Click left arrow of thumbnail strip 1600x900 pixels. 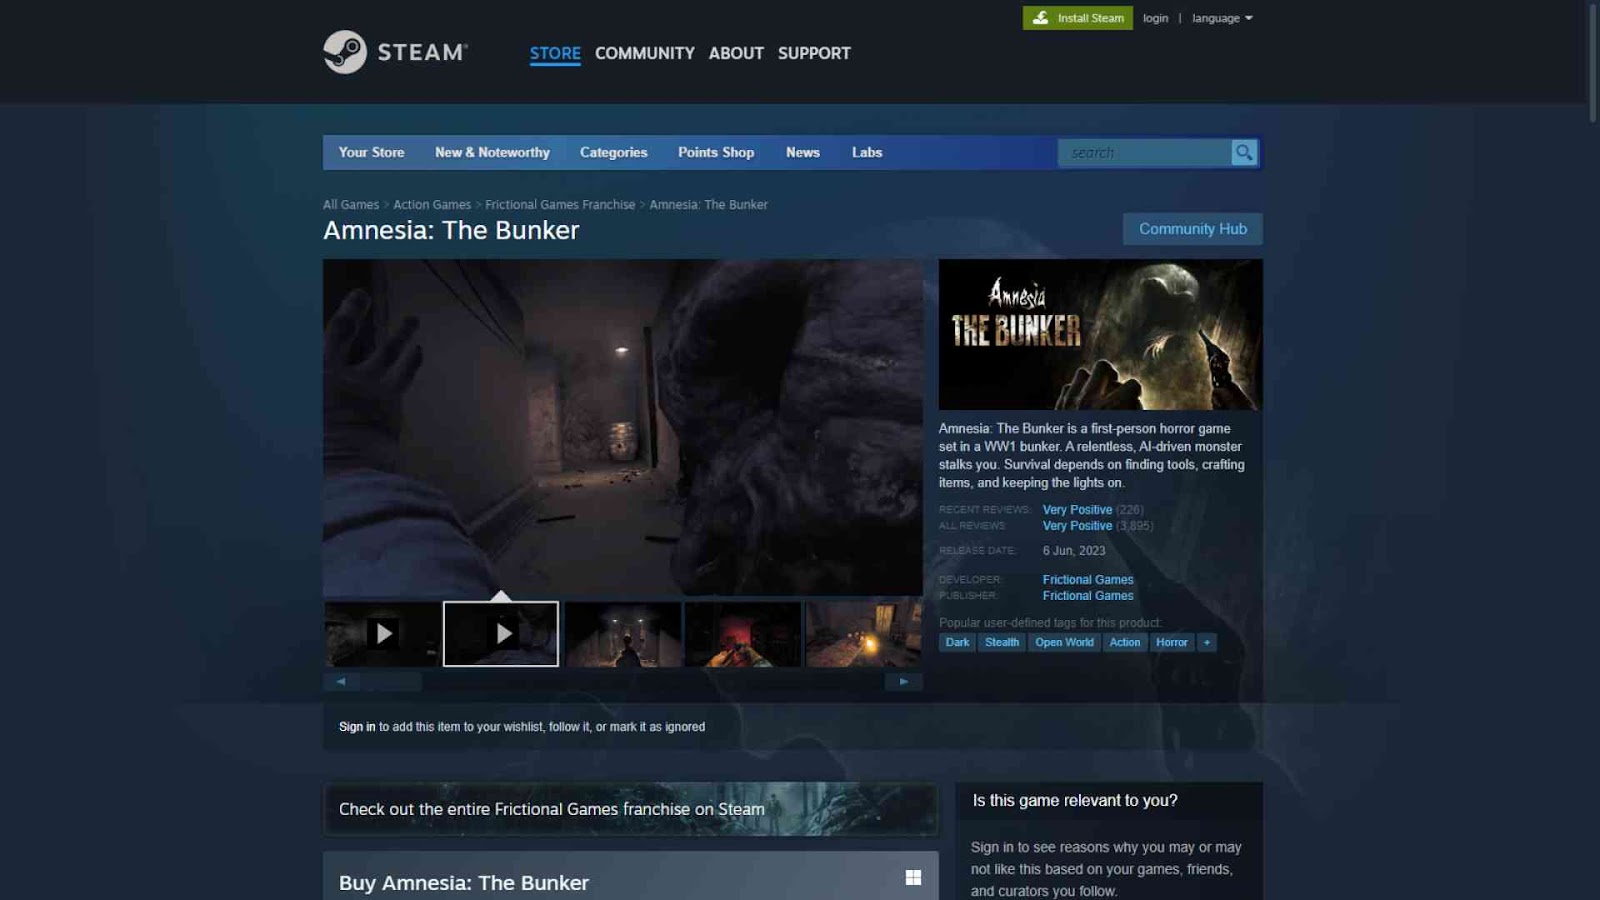pos(341,682)
